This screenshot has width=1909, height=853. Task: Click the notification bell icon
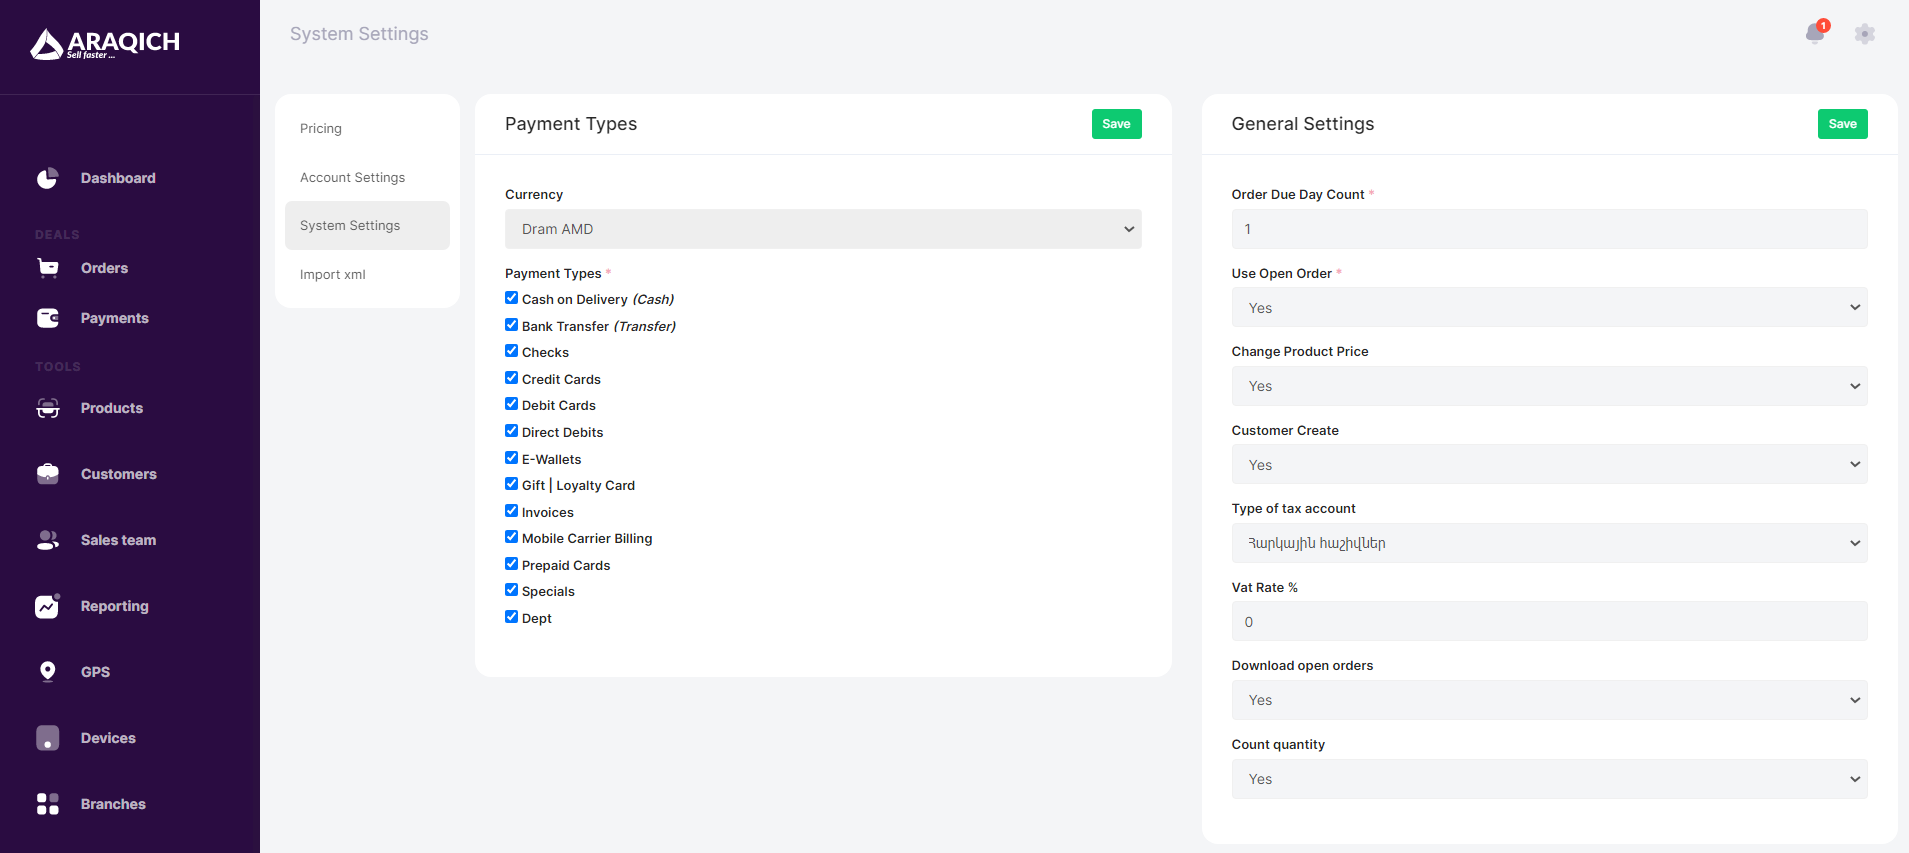click(x=1814, y=34)
